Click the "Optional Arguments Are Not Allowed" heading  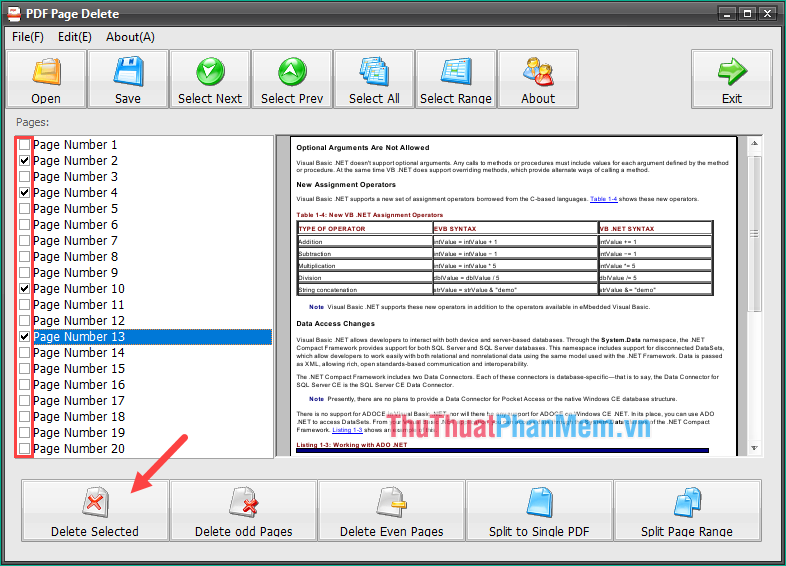[363, 148]
